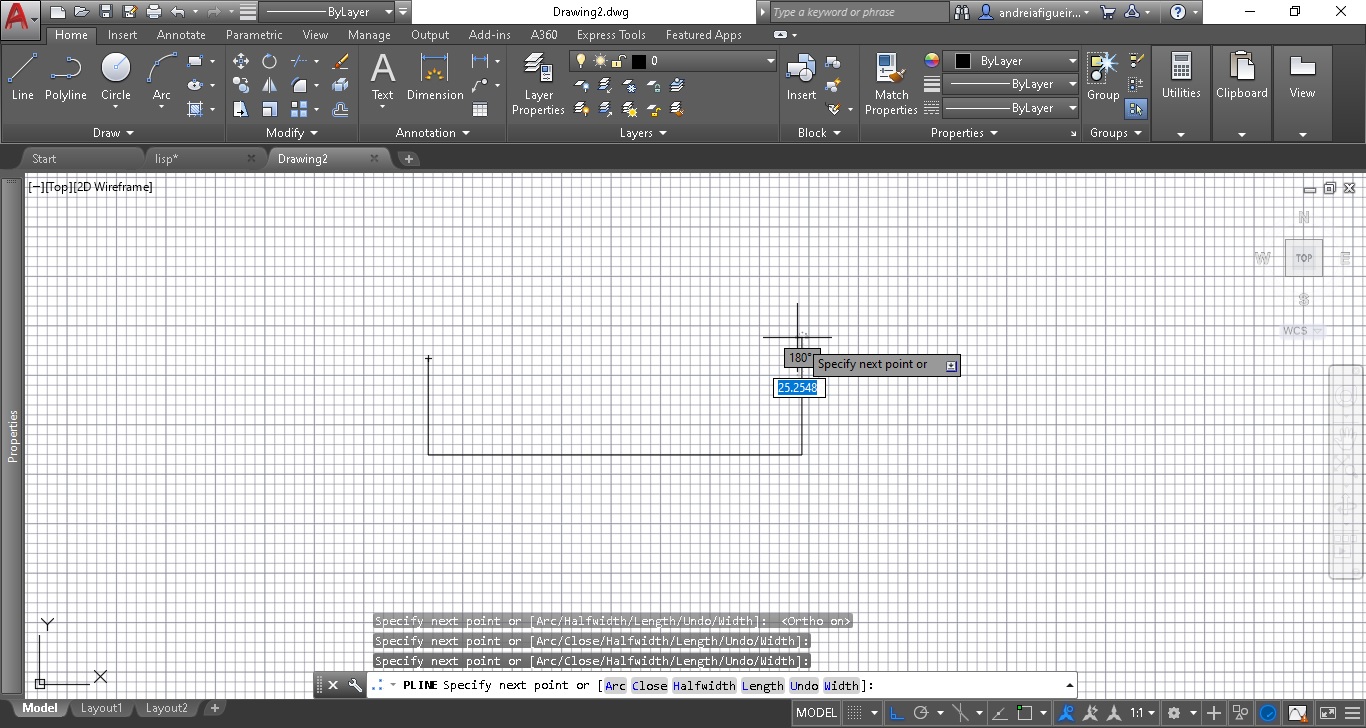Screen dimensions: 1366x728
Task: Insert a Table from Annotation panel
Action: [x=480, y=109]
